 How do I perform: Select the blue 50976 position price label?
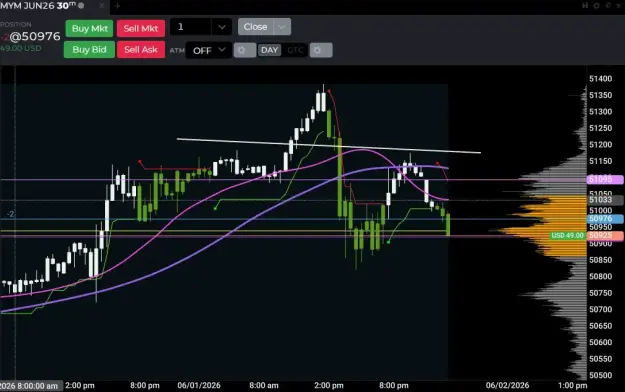pyautogui.click(x=605, y=219)
